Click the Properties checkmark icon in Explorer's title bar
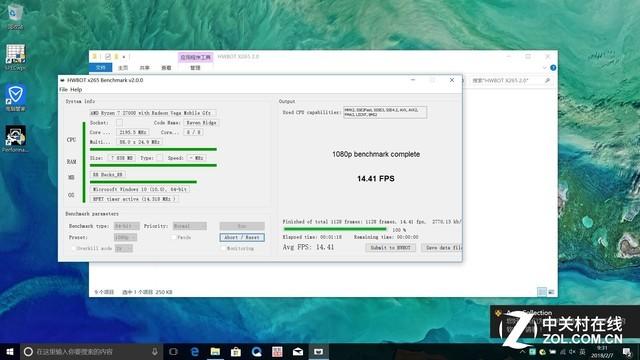Image resolution: width=640 pixels, height=360 pixels. [108, 57]
